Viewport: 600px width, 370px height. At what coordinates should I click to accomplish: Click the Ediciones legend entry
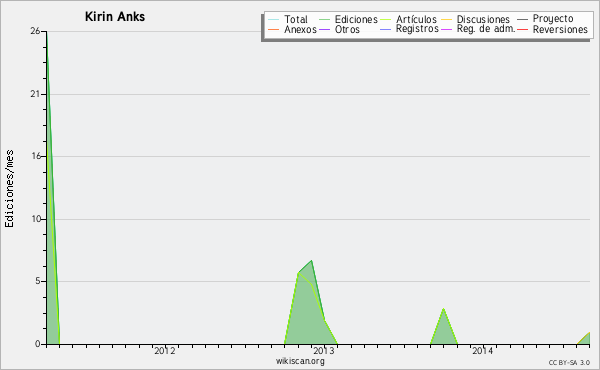click(x=348, y=19)
